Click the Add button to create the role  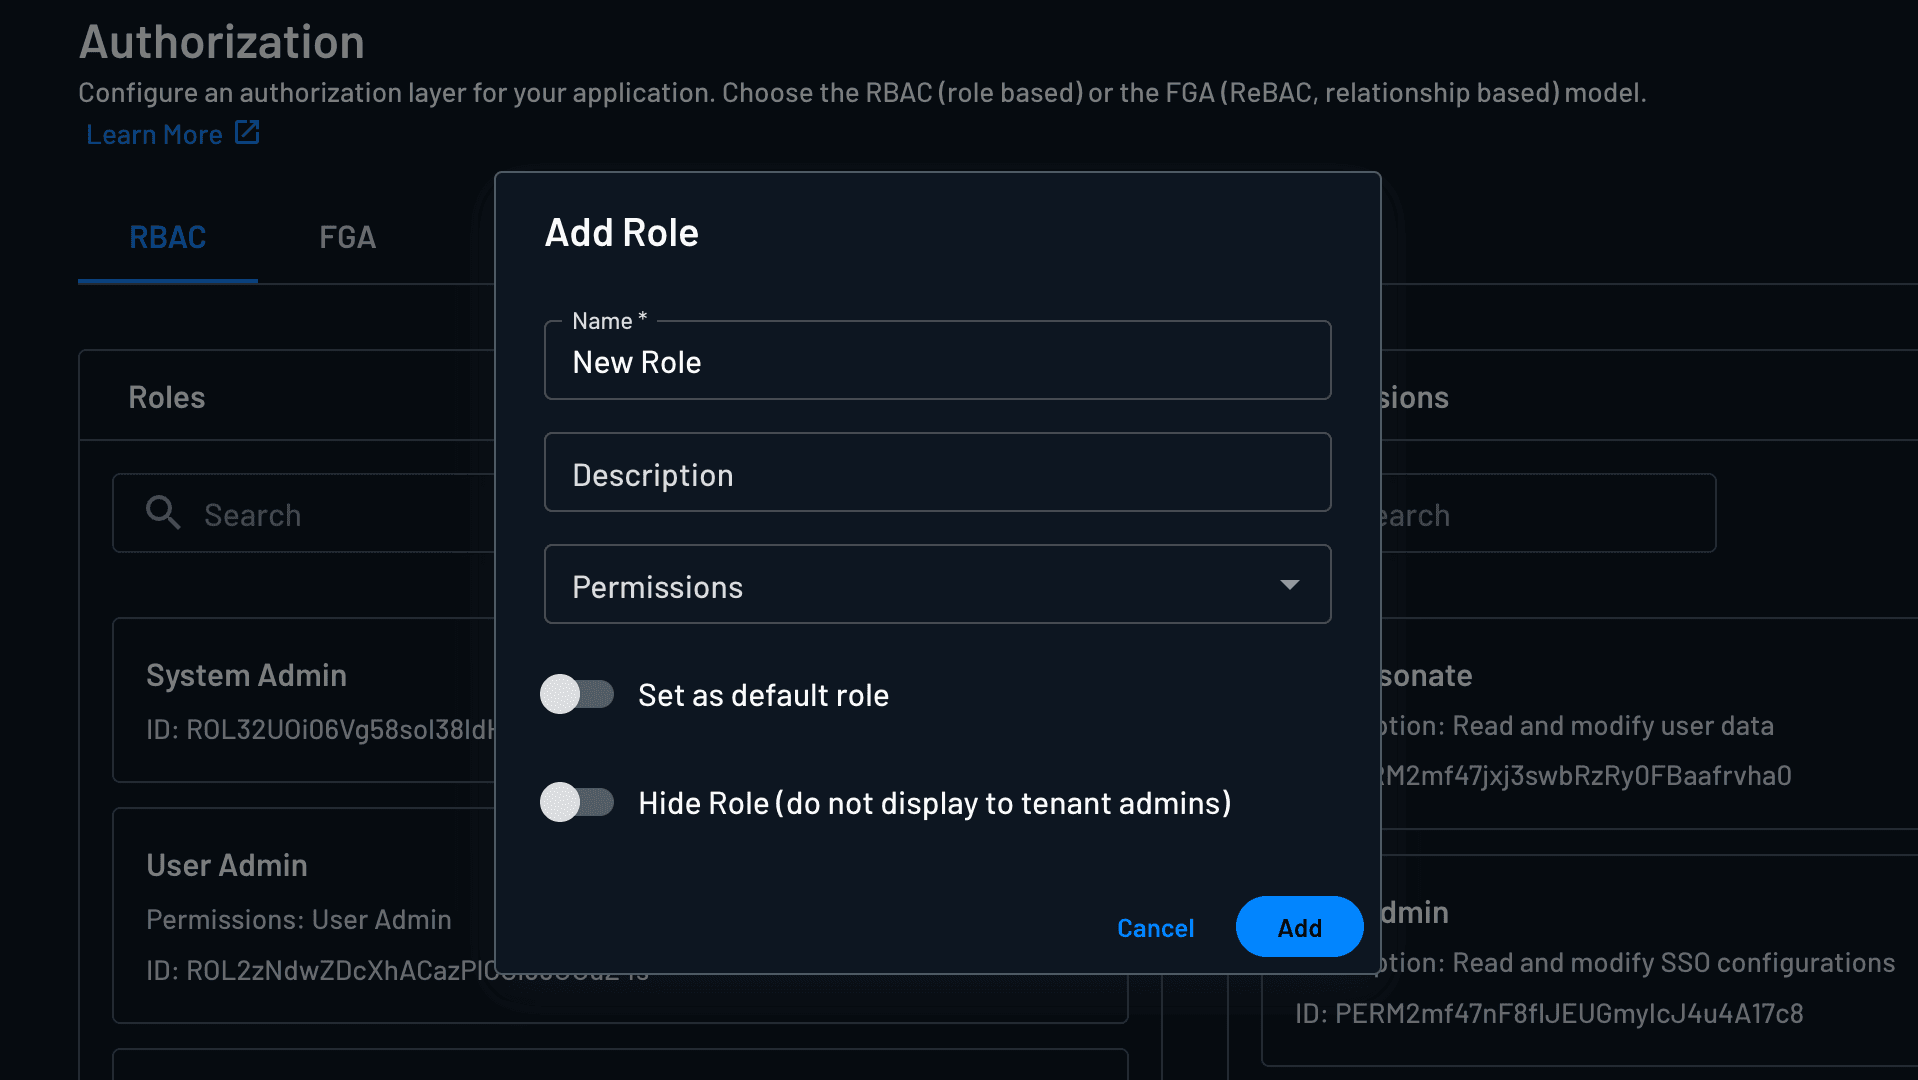[1298, 927]
